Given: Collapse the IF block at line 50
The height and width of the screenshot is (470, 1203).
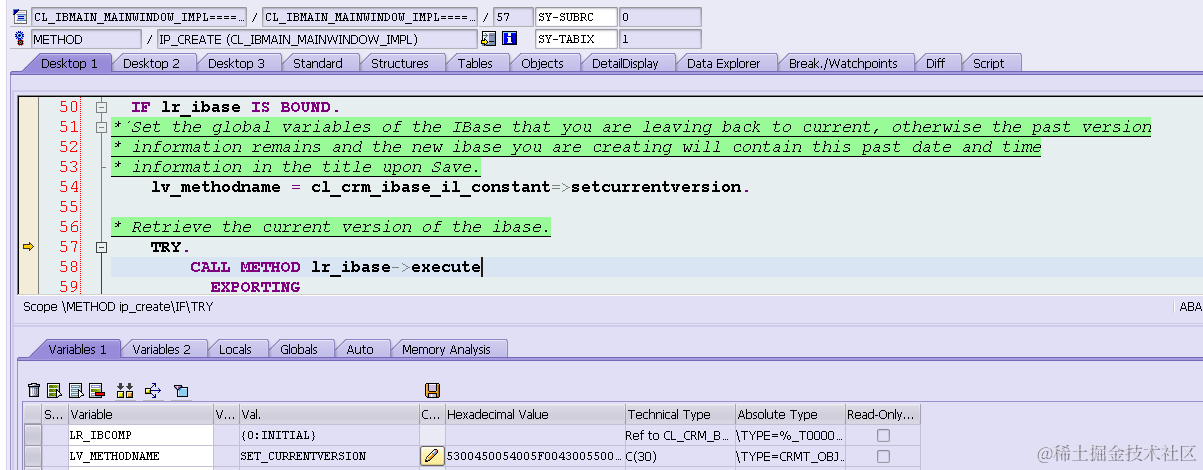Looking at the screenshot, I should pos(100,107).
